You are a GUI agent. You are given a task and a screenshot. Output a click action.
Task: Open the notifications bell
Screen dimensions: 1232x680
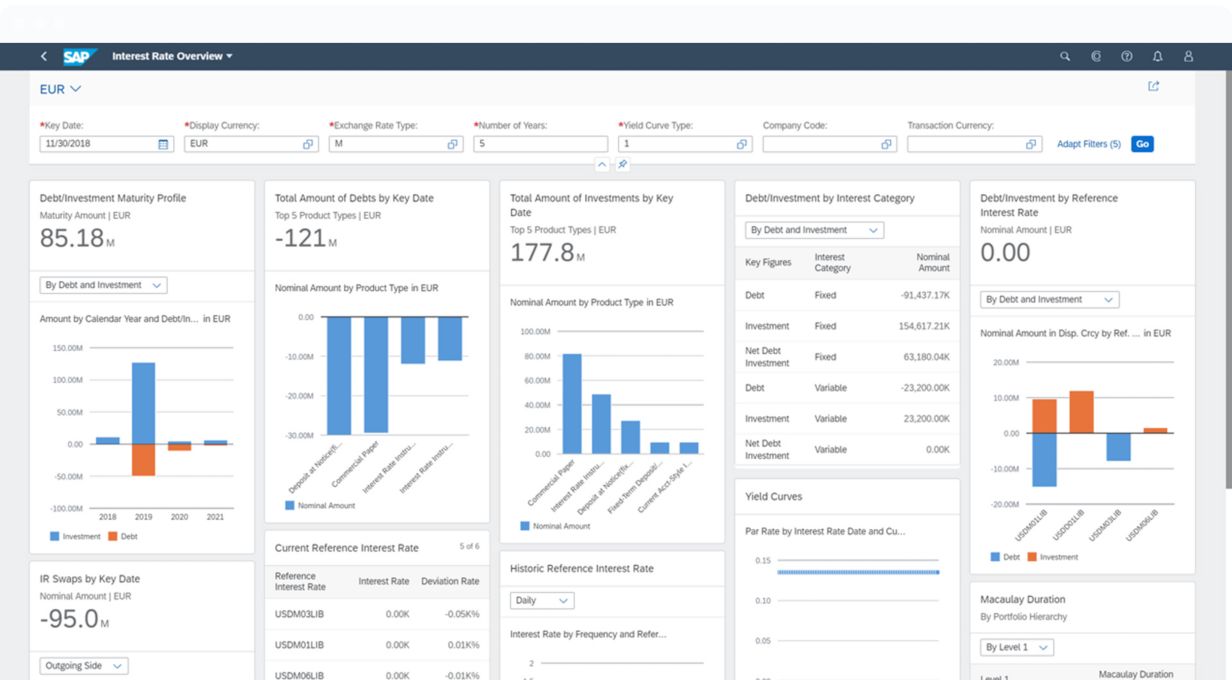(1158, 57)
